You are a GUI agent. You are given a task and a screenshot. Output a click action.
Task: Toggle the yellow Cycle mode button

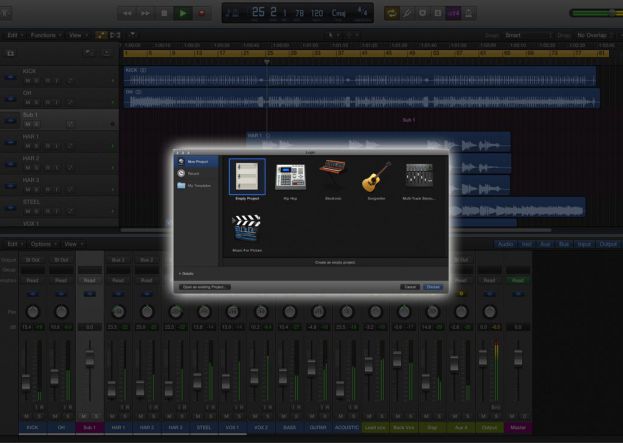tap(392, 13)
